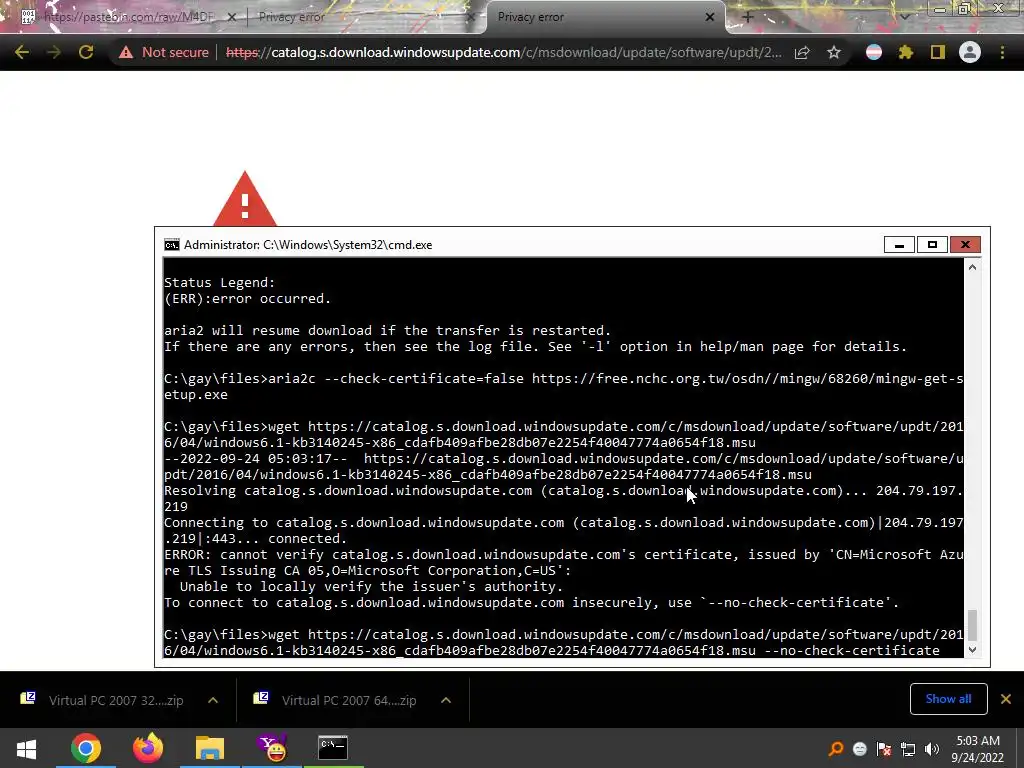Screen dimensions: 1024x768
Task: Click the Not secure warning indicator
Action: (x=163, y=52)
